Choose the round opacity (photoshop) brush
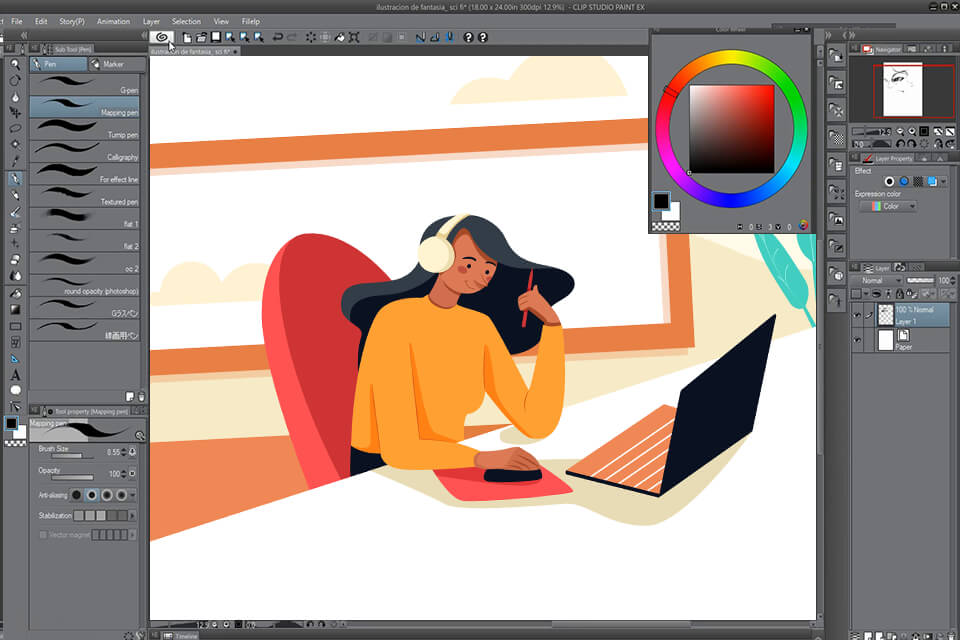This screenshot has width=960, height=640. [84, 286]
